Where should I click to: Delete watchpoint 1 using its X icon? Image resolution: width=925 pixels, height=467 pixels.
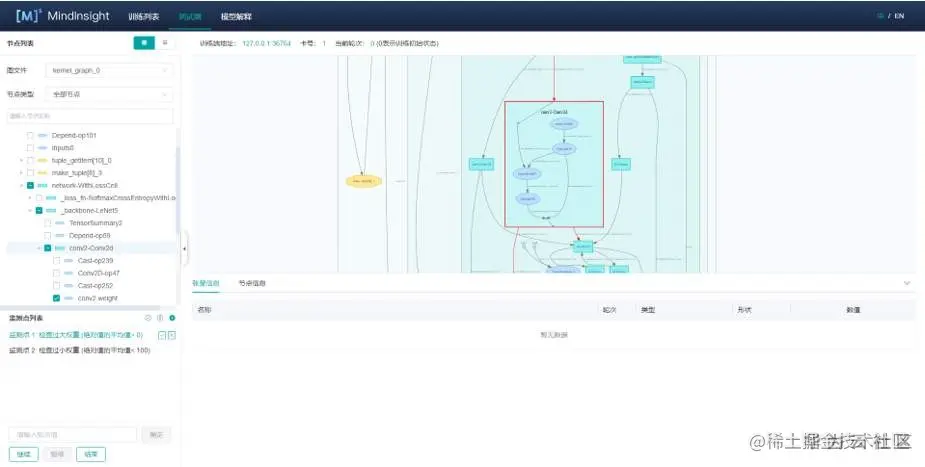[x=172, y=336]
